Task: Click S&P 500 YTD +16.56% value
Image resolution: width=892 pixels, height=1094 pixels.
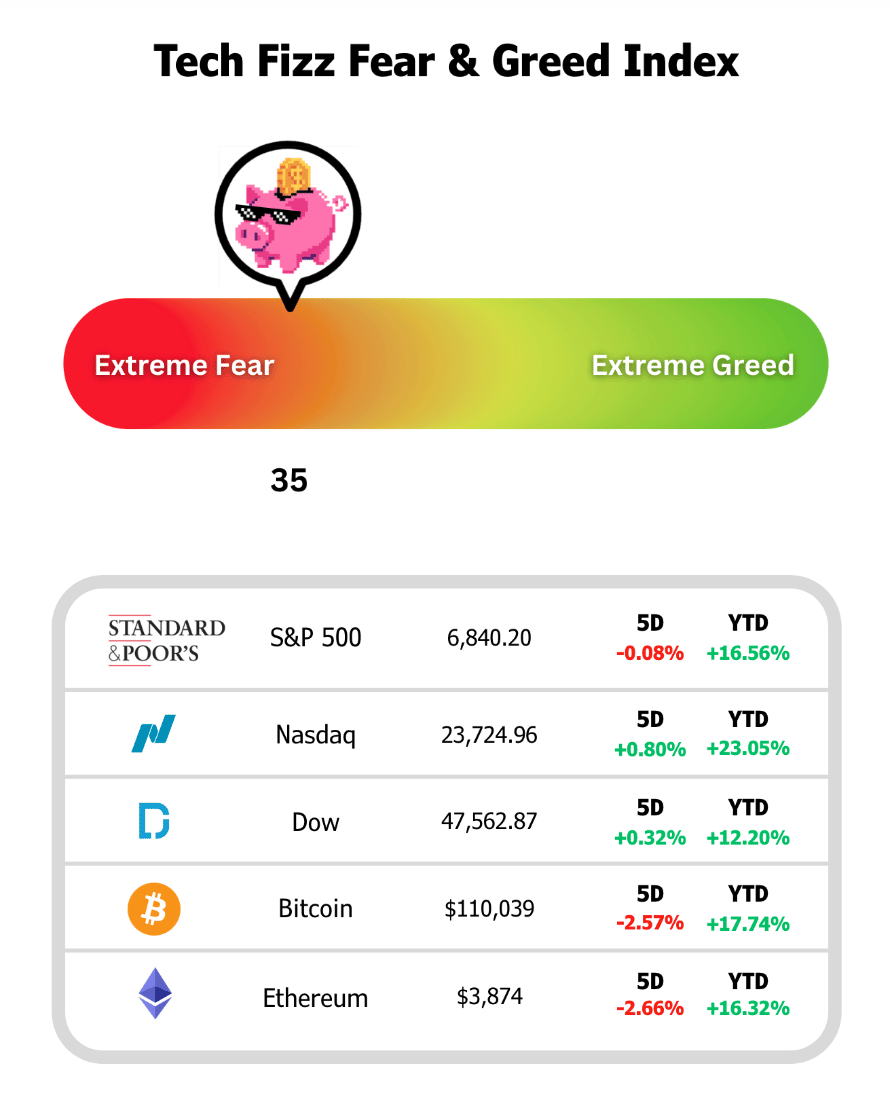Action: [x=748, y=654]
